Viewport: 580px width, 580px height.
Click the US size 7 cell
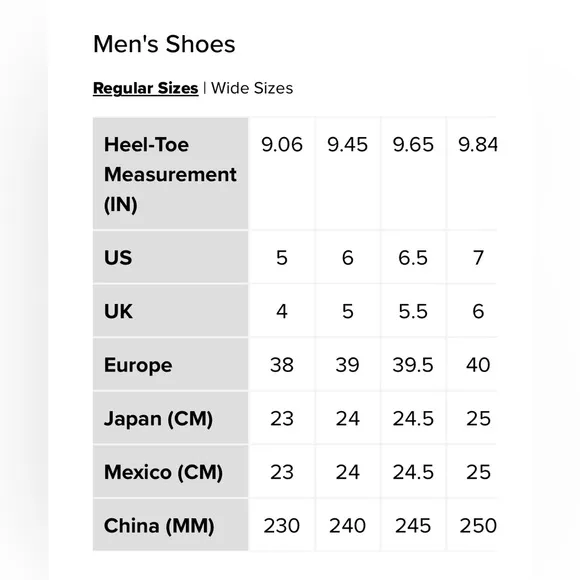pos(472,257)
